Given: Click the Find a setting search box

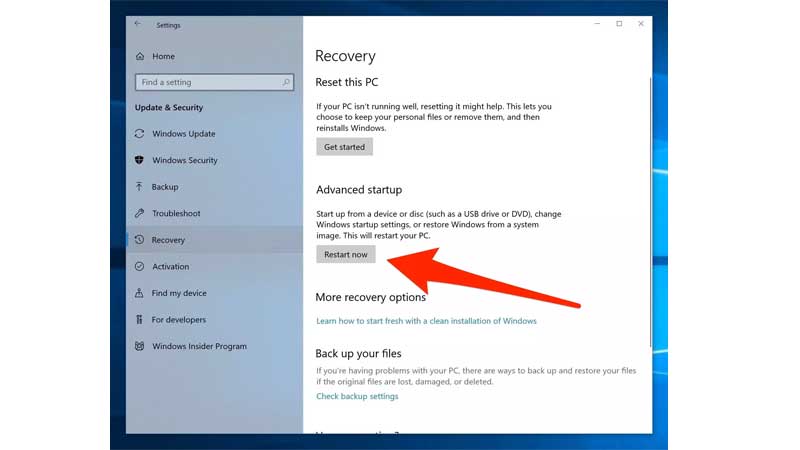Looking at the screenshot, I should (214, 82).
